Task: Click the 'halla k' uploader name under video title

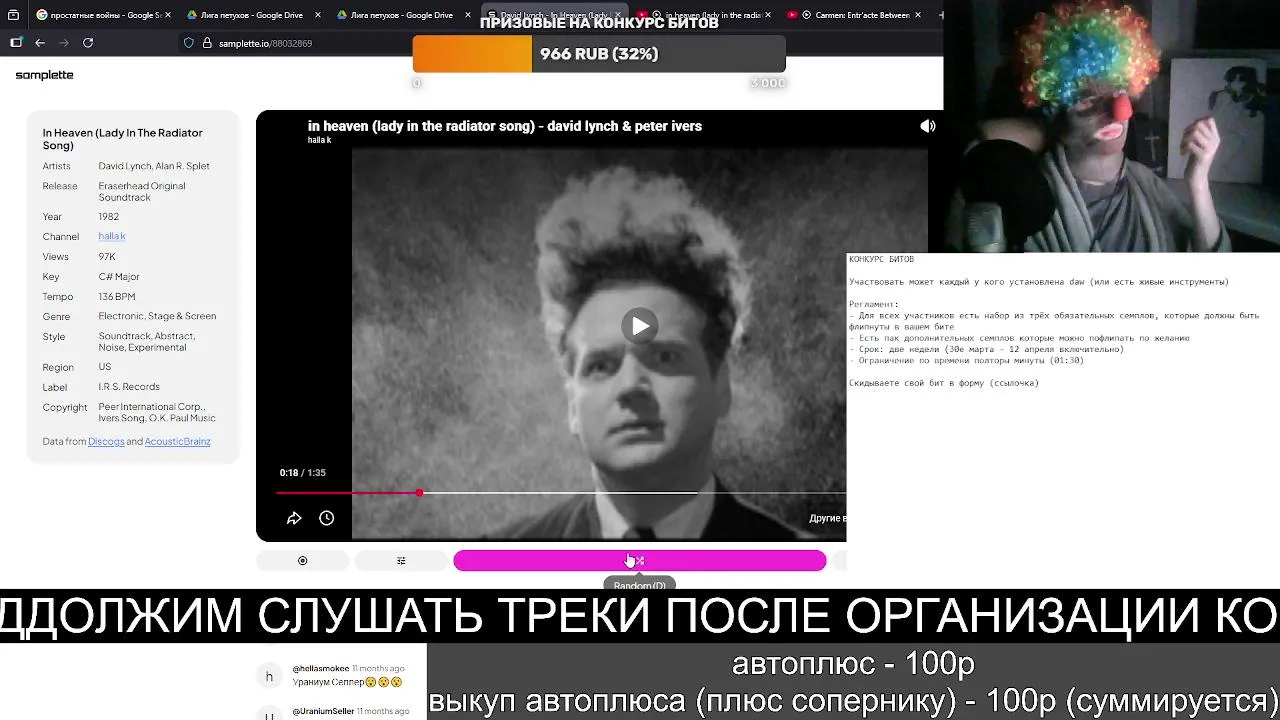Action: [x=319, y=140]
